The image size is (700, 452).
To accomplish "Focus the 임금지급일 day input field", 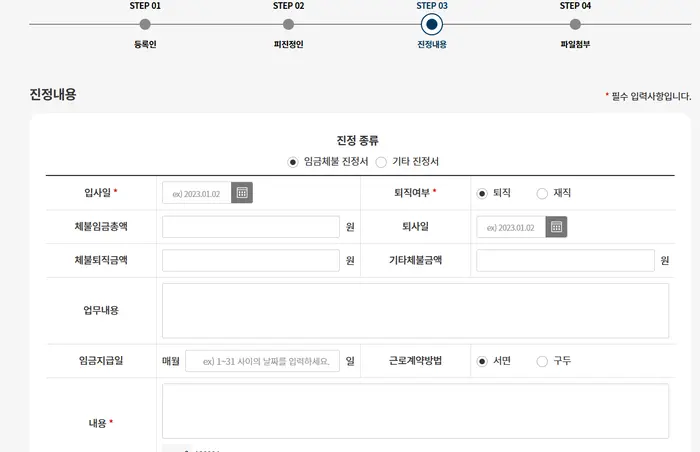I will (262, 361).
